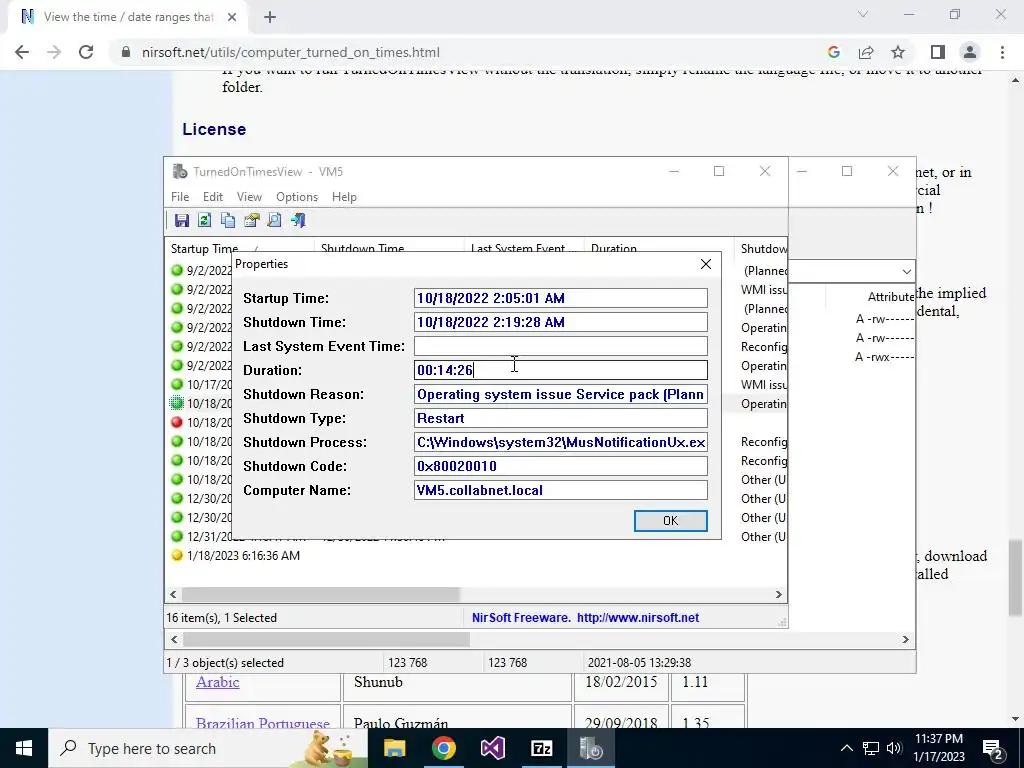Open the Windows Start menu
Image resolution: width=1024 pixels, height=768 pixels.
point(24,748)
